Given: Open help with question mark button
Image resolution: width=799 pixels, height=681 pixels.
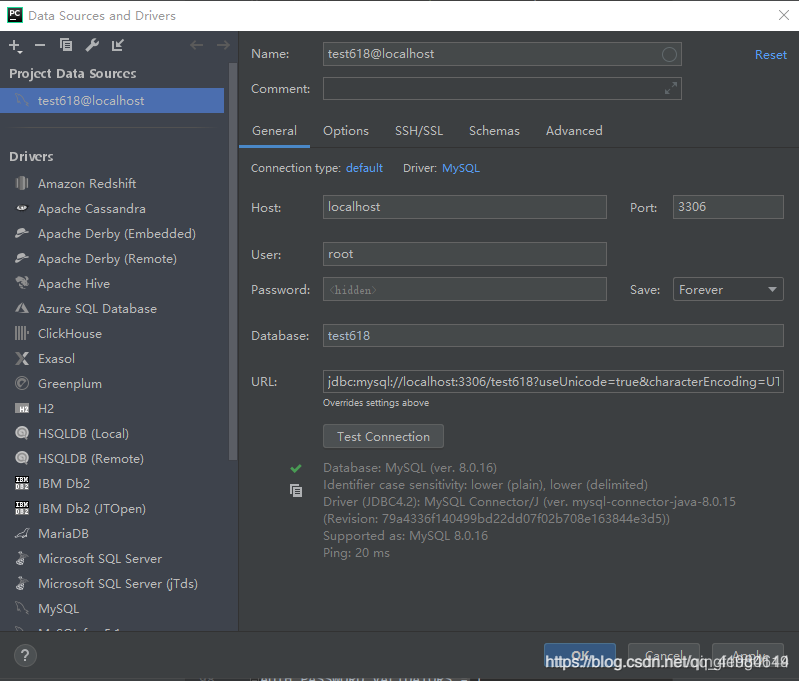Looking at the screenshot, I should [25, 656].
